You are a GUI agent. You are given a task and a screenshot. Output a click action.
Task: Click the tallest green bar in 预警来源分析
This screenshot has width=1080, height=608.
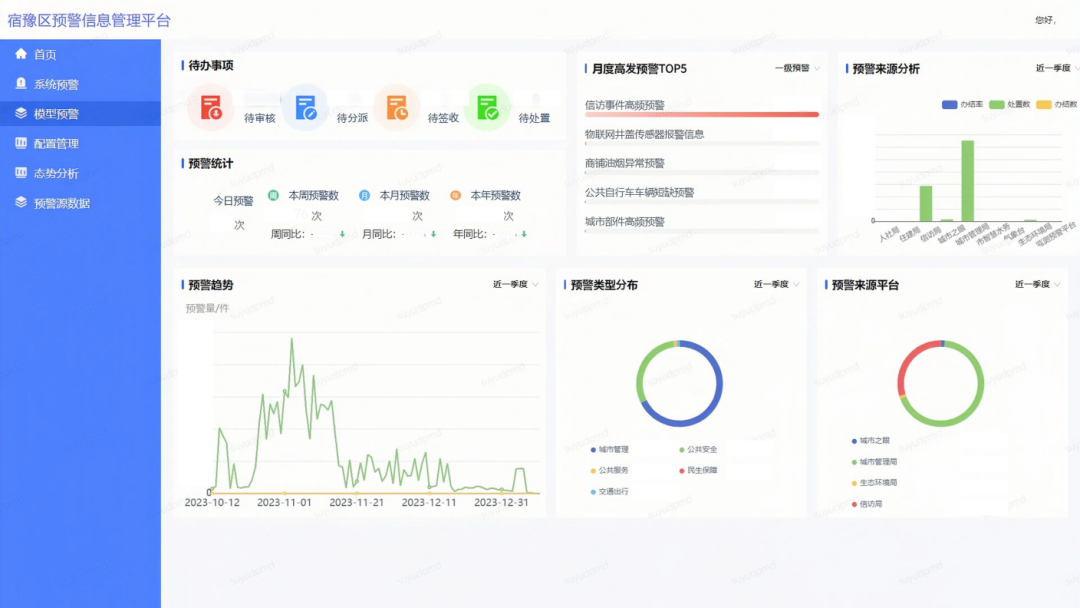tap(967, 180)
